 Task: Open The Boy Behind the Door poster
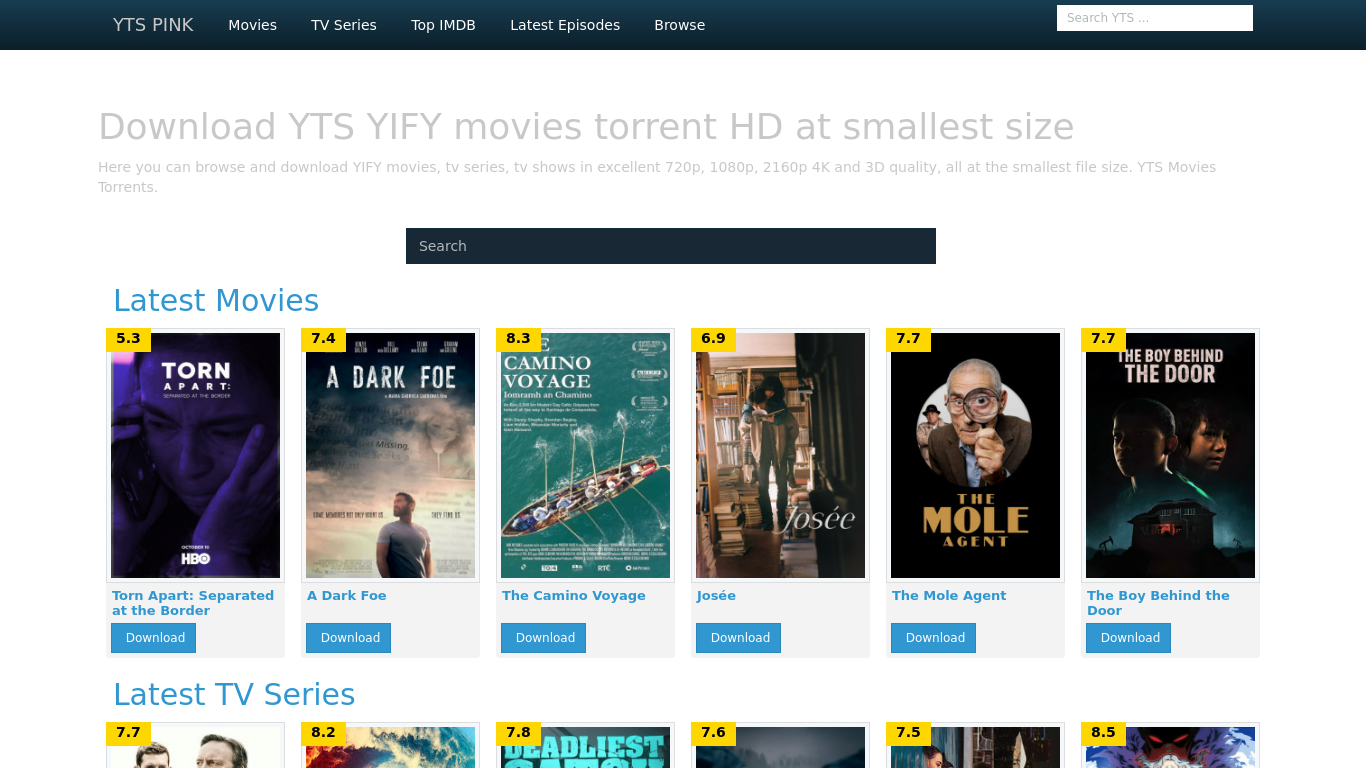tap(1171, 455)
